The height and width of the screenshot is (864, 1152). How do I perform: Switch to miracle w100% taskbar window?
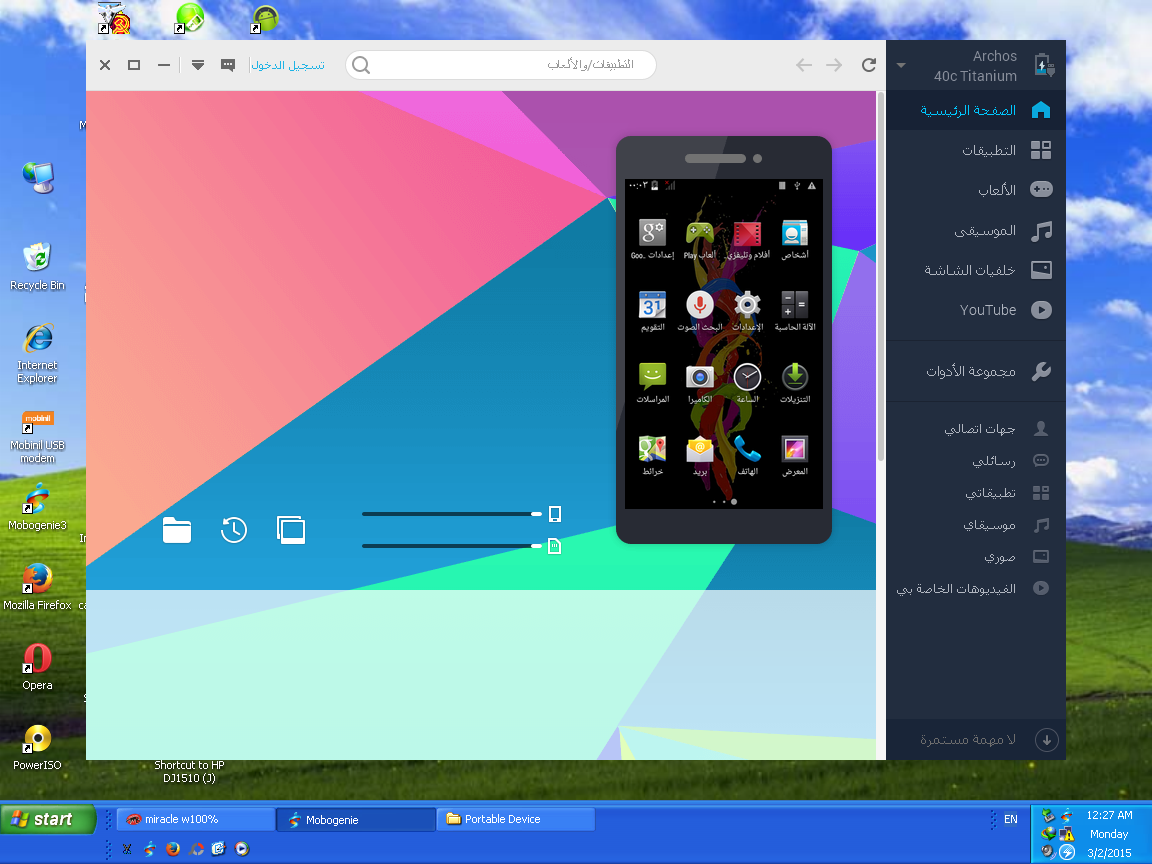click(x=195, y=819)
